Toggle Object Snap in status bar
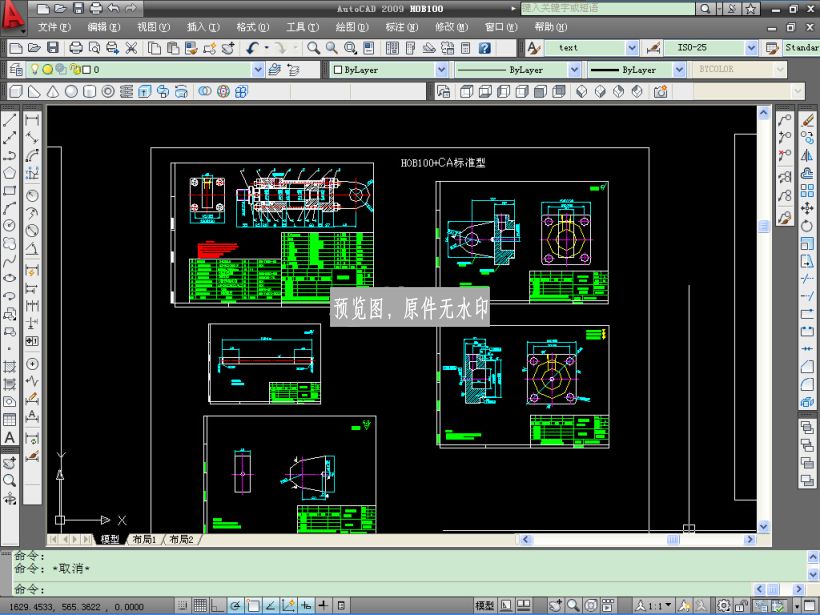 pyautogui.click(x=253, y=606)
